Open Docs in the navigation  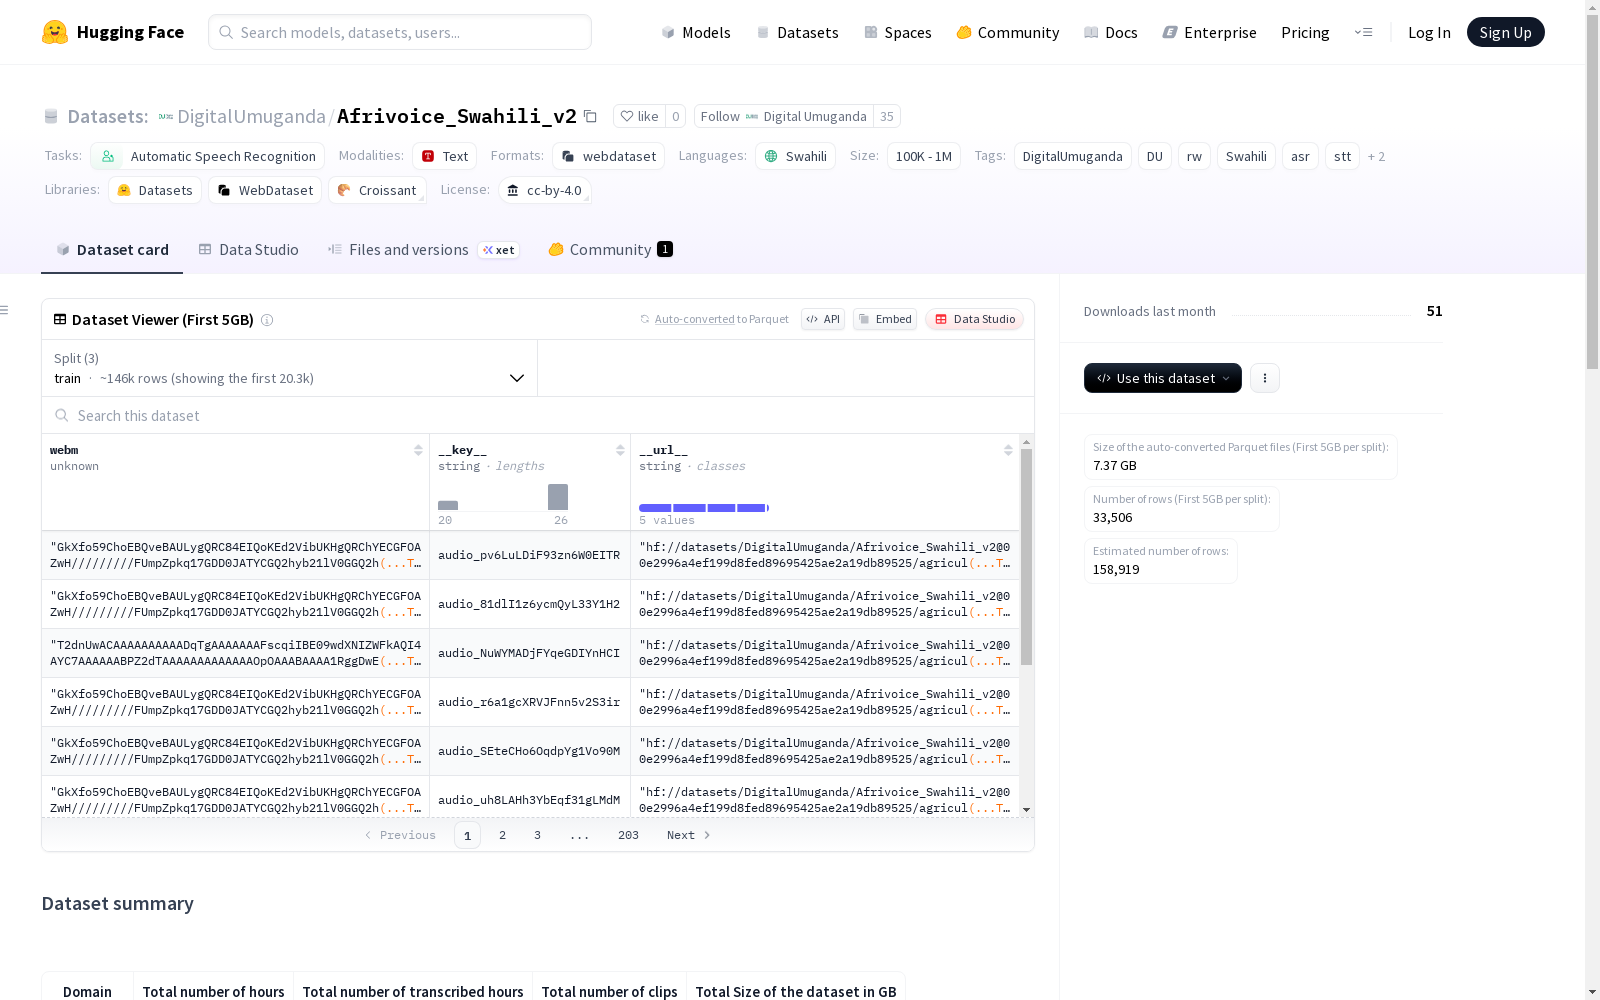click(1110, 32)
